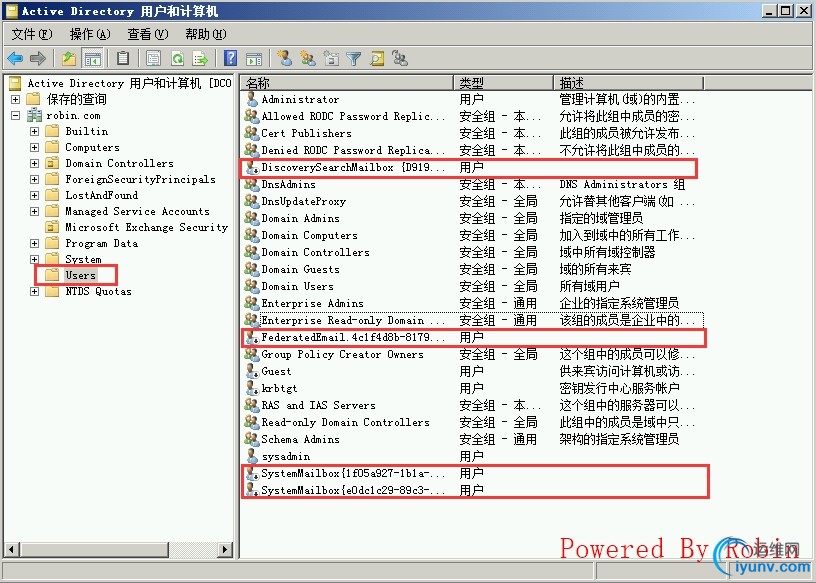Expand the Managed Service Accounts node
816x583 pixels.
[x=34, y=211]
